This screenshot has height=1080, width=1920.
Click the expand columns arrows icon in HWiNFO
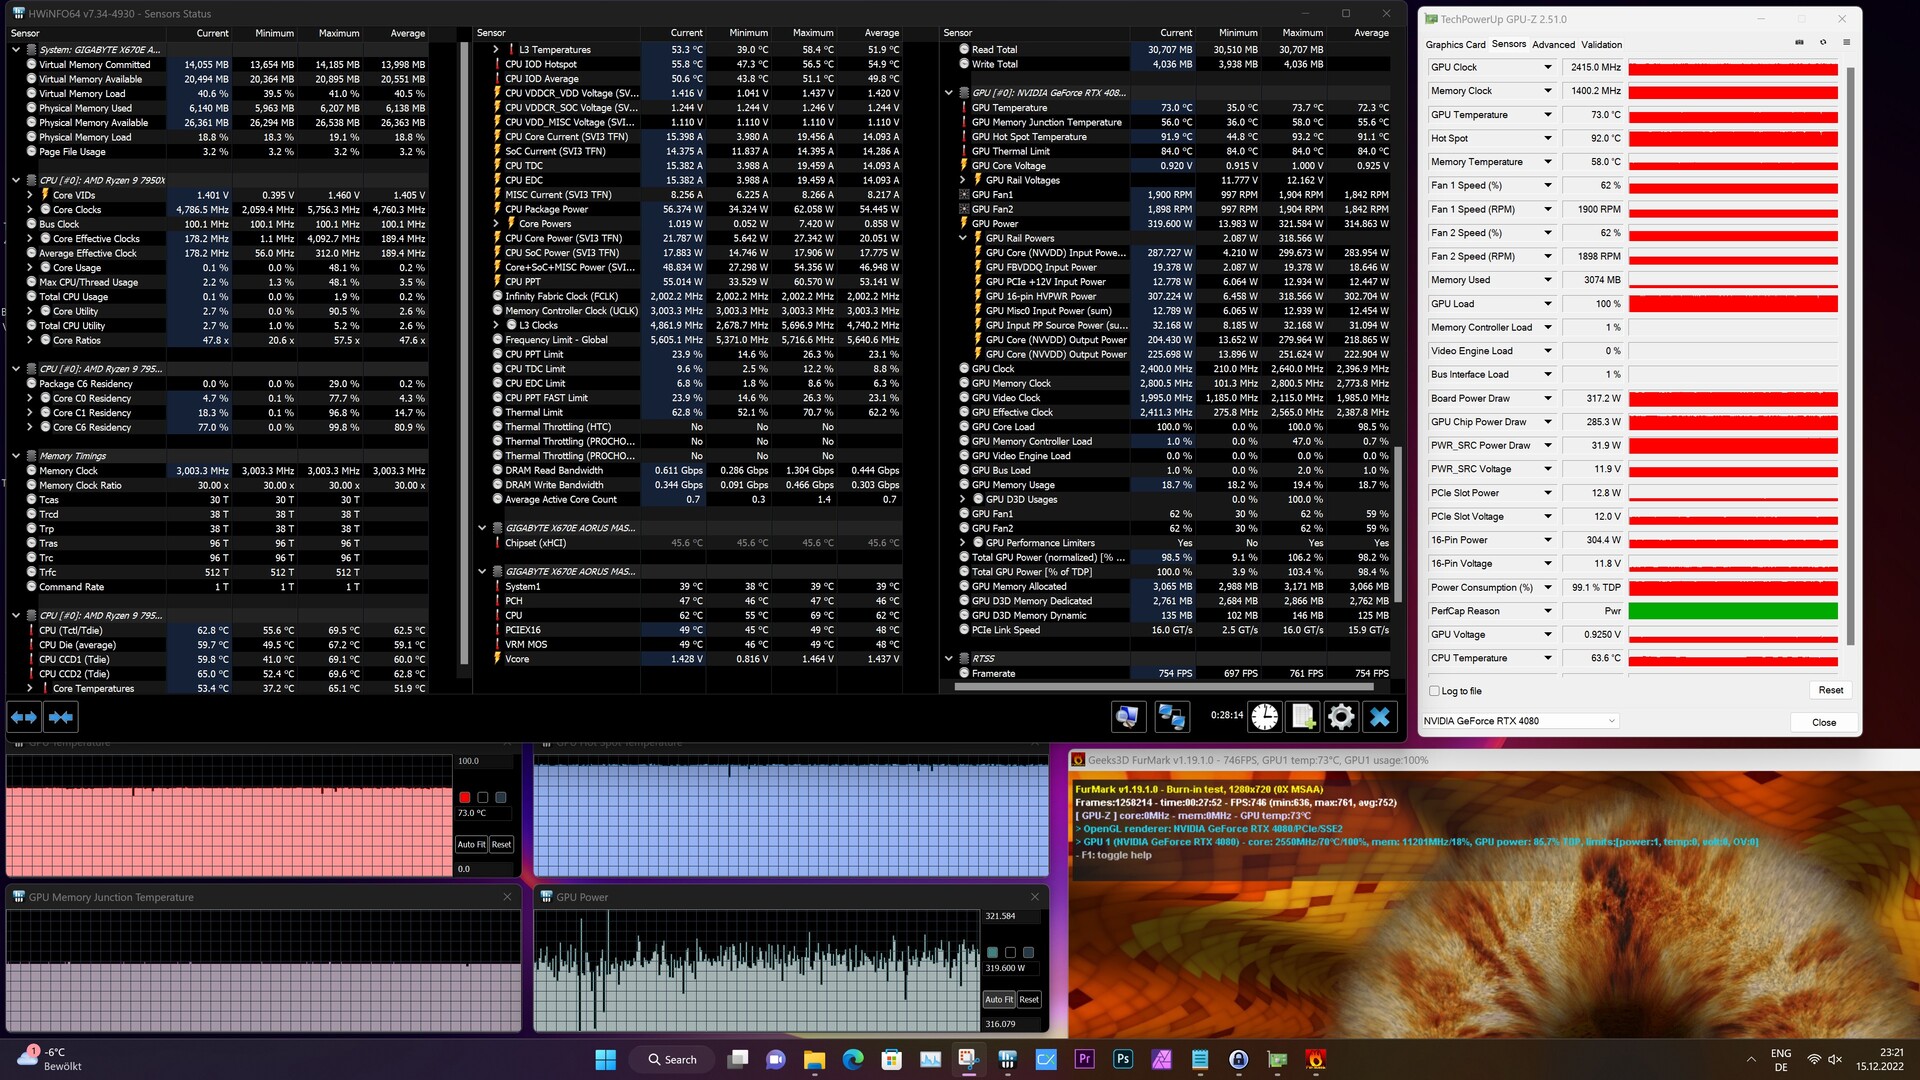(24, 716)
